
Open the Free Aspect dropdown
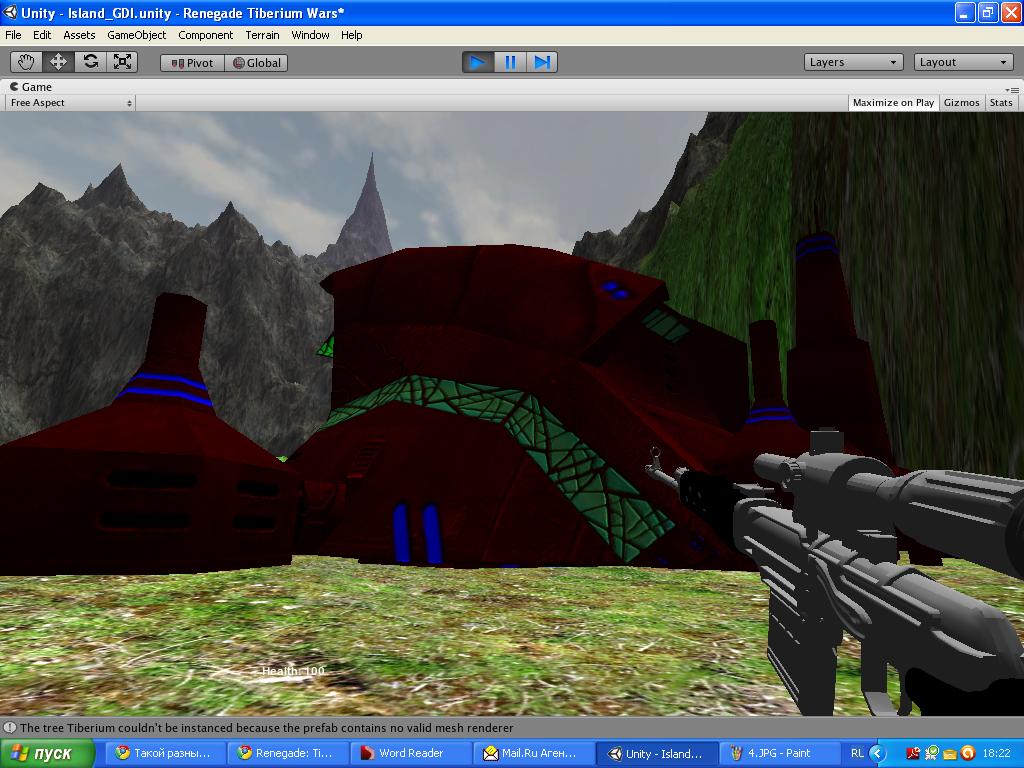click(70, 103)
